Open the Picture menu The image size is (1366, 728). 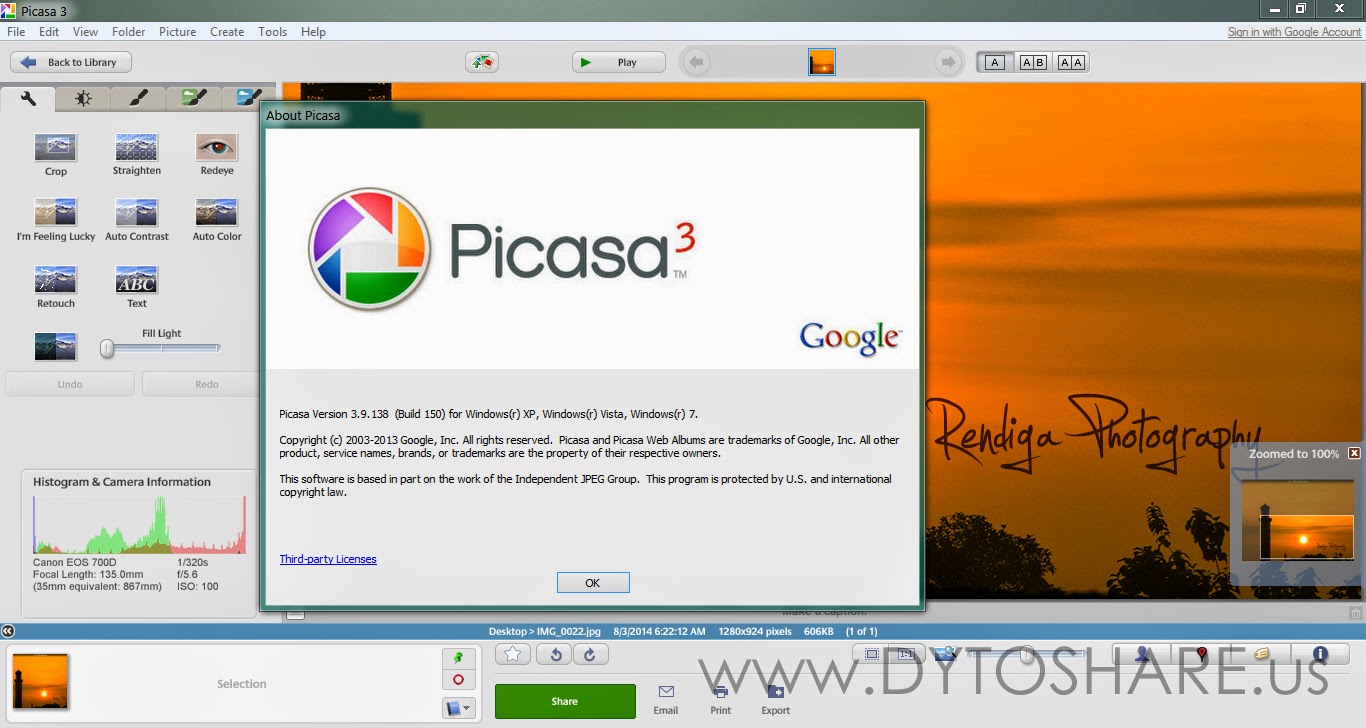[177, 32]
